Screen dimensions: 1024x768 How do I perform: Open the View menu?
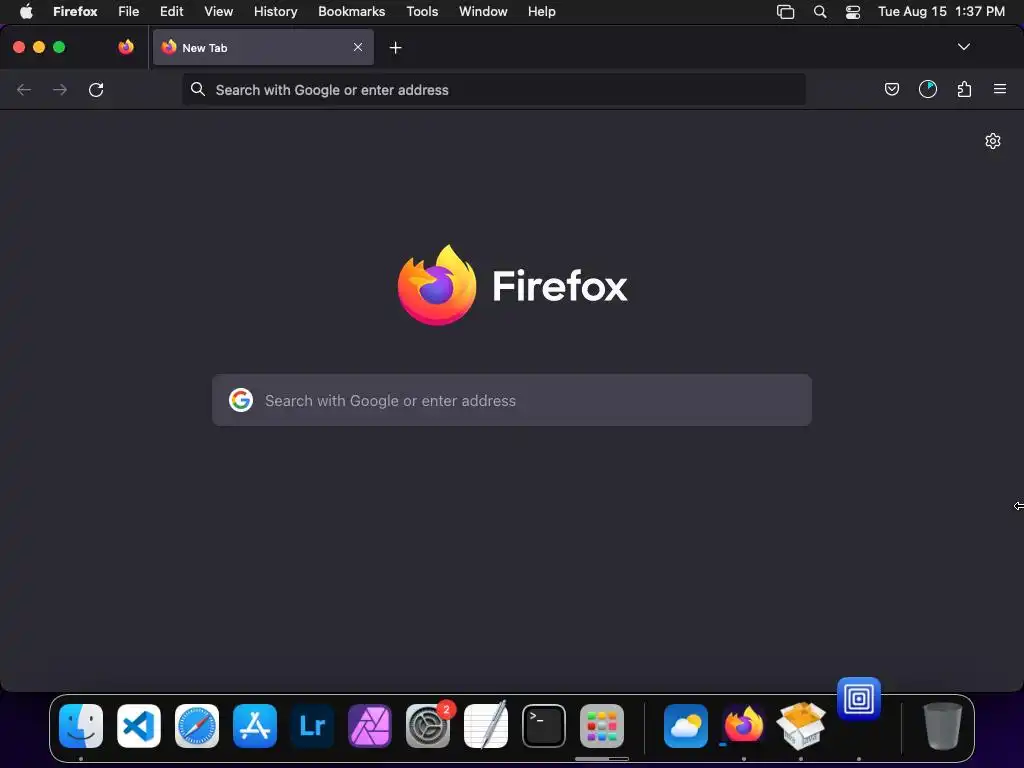coord(218,11)
